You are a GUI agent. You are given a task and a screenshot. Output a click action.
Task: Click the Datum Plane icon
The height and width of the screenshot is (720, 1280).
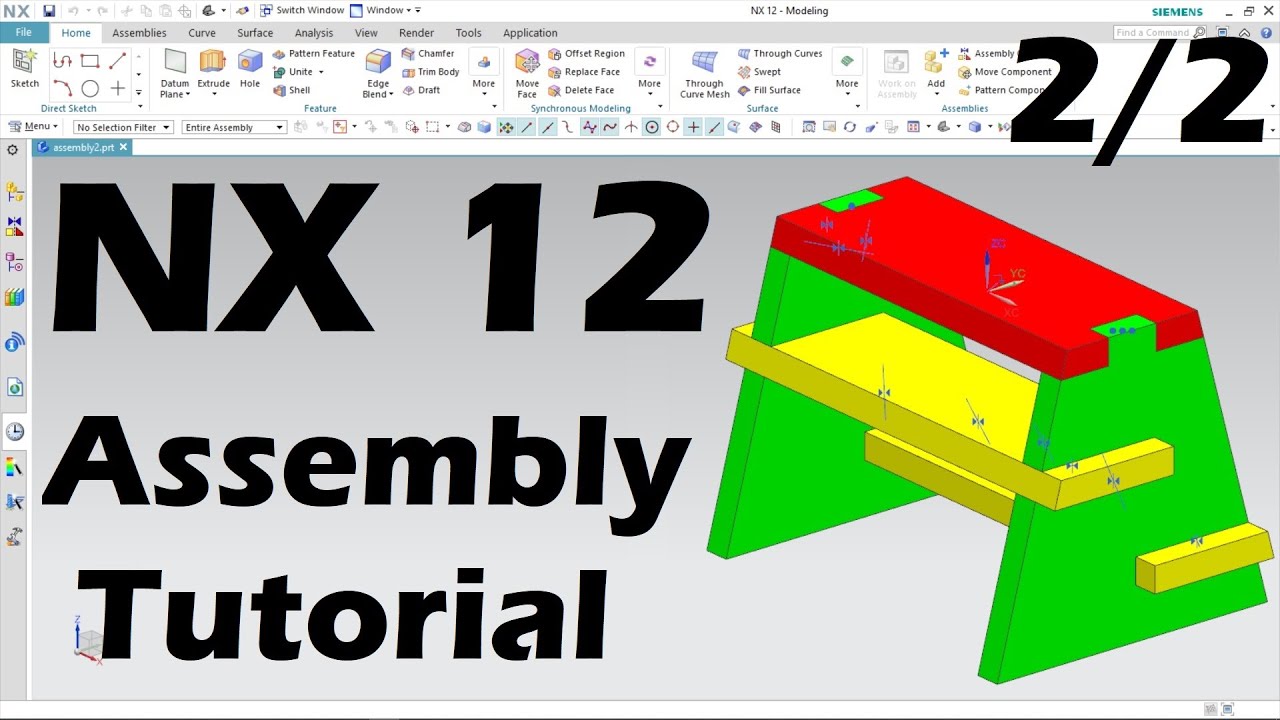175,62
